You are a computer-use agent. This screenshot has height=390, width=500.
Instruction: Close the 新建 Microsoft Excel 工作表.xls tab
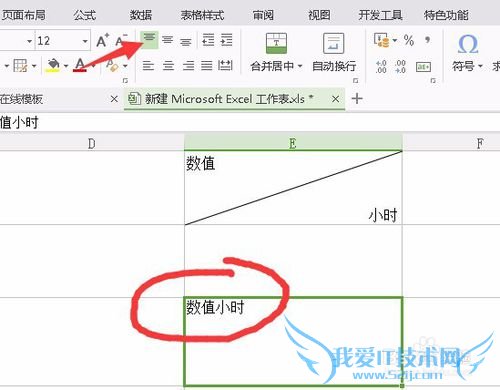pos(336,99)
